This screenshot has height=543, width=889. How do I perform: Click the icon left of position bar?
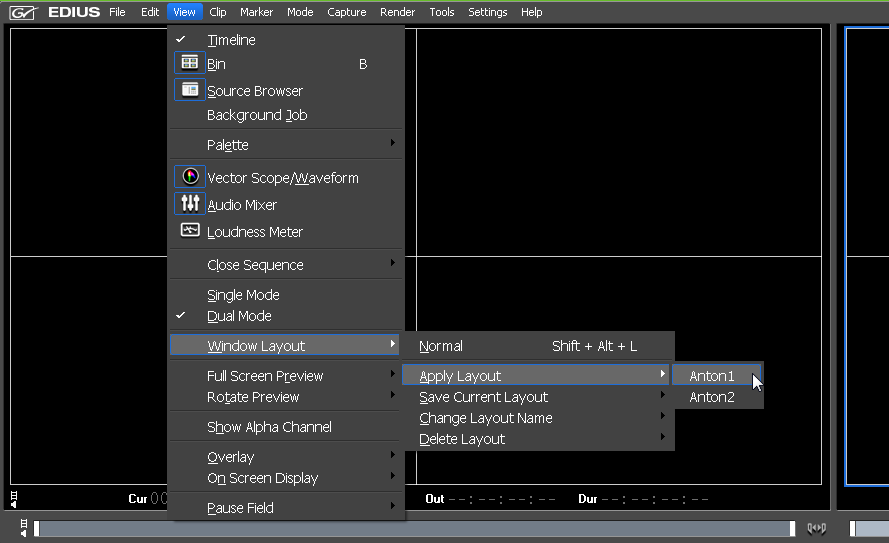[23, 527]
